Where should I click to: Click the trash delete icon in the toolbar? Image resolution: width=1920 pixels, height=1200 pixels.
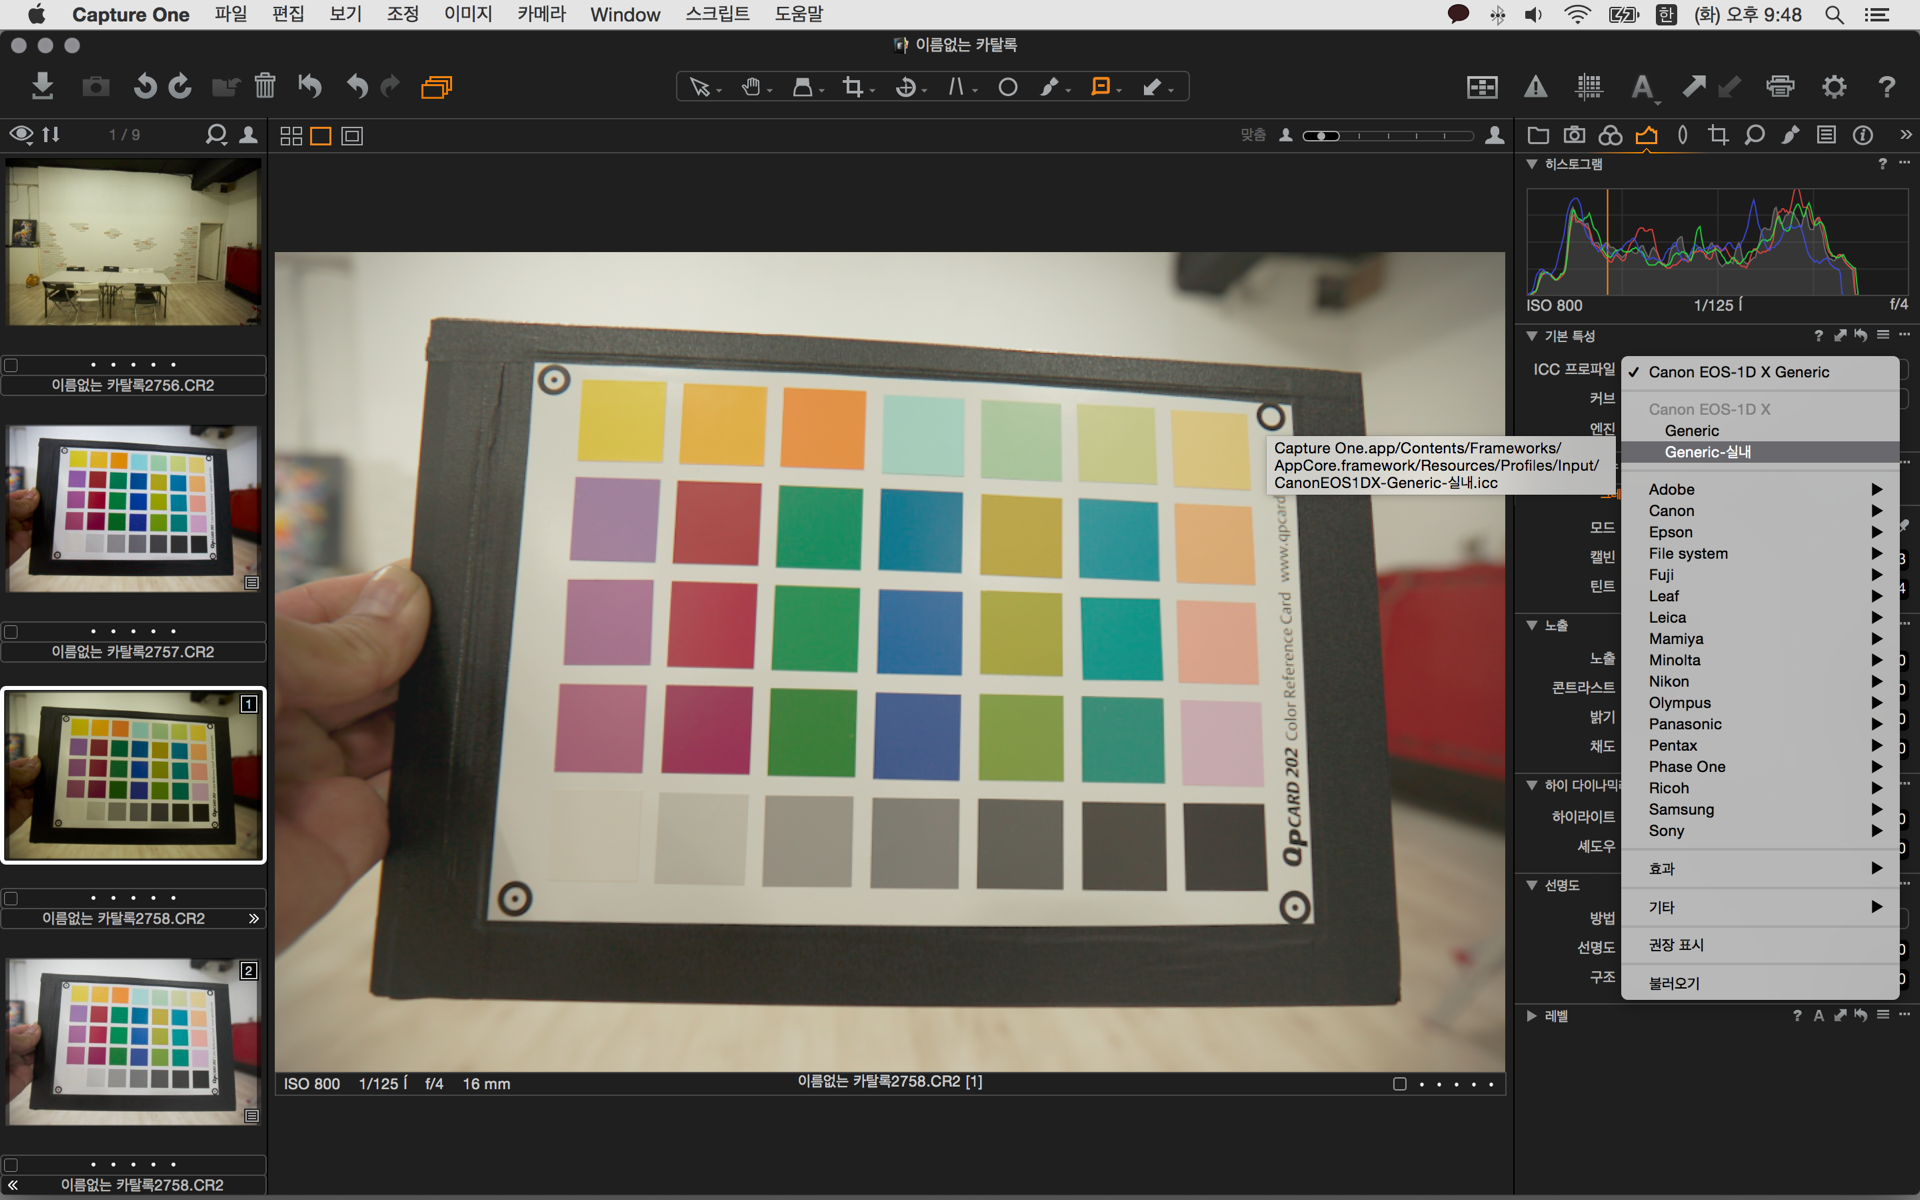265,86
